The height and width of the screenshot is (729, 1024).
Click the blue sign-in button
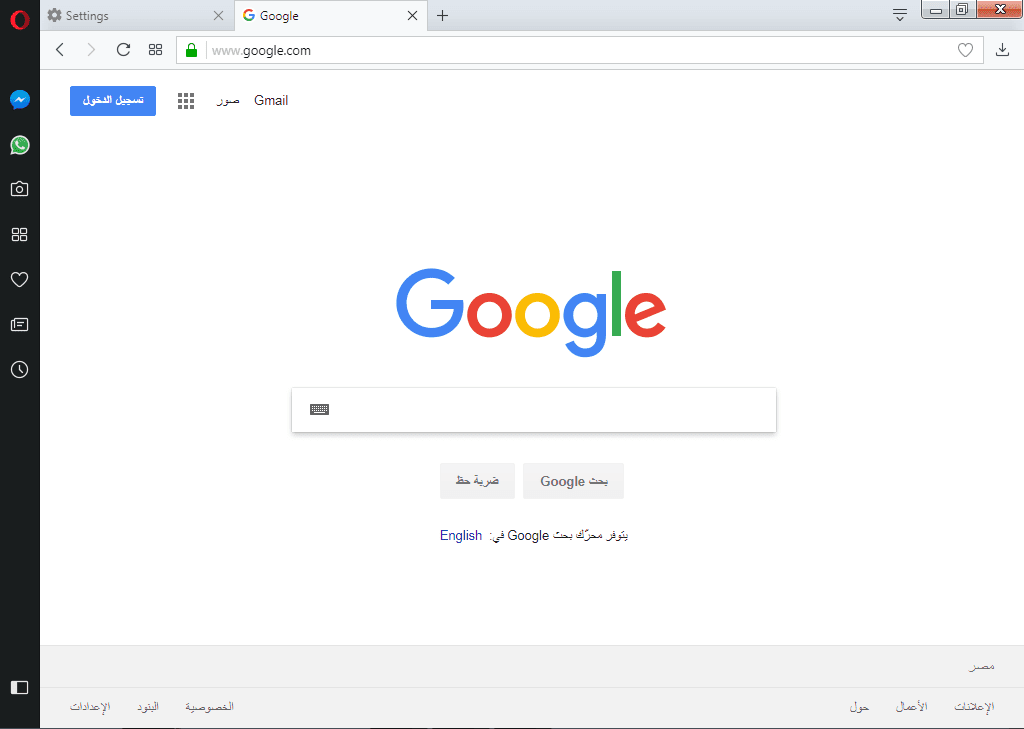click(113, 101)
